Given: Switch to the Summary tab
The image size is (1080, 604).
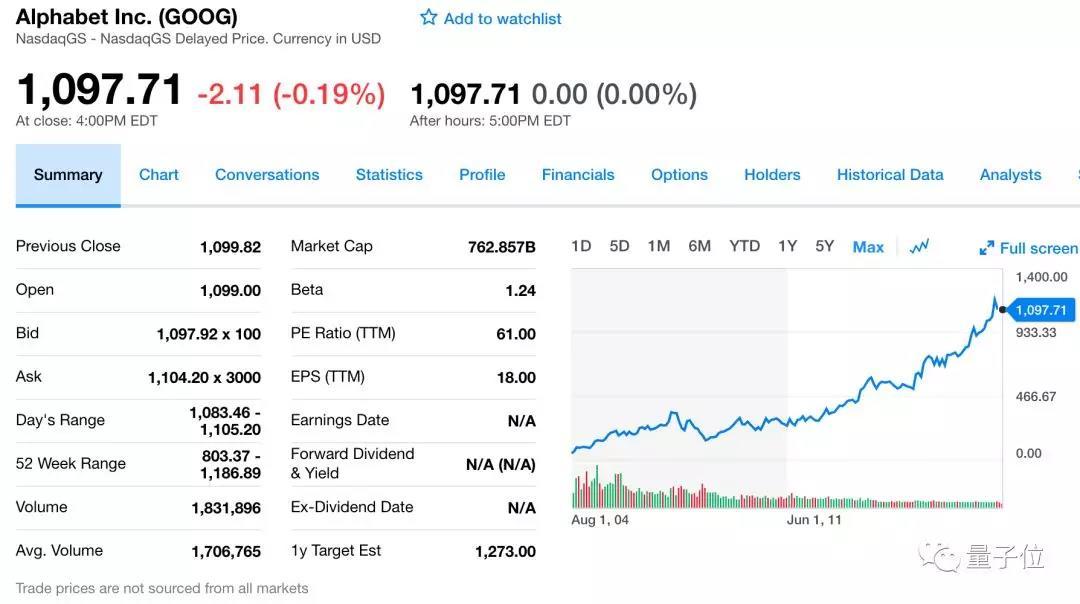Looking at the screenshot, I should pos(68,175).
